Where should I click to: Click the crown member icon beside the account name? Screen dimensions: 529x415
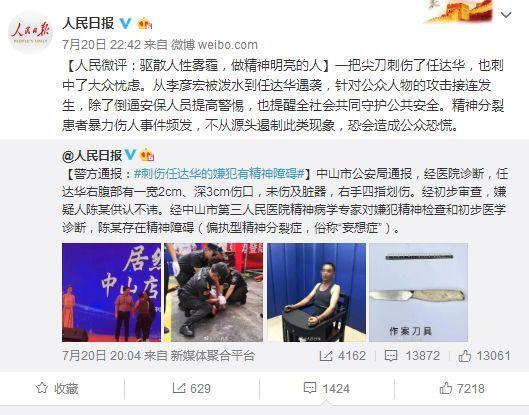point(144,23)
